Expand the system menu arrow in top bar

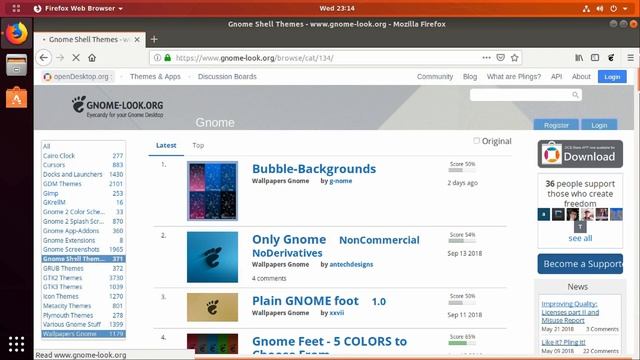pyautogui.click(x=625, y=9)
